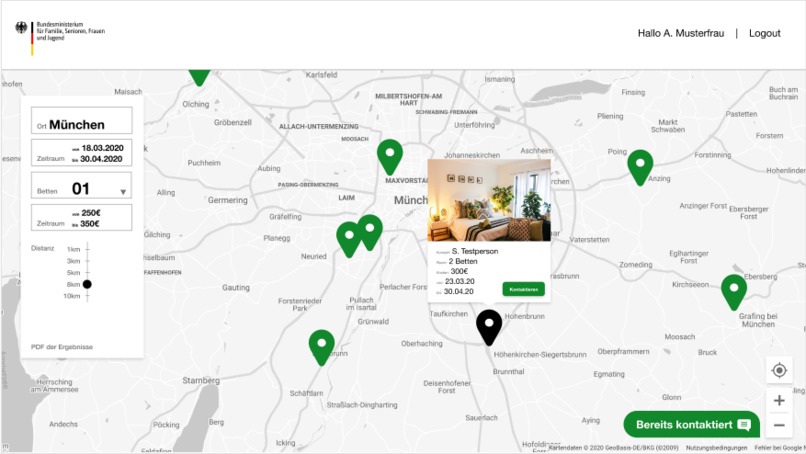The image size is (806, 454).
Task: Click the Kontaktieren button in the listing card
Action: pyautogui.click(x=523, y=289)
